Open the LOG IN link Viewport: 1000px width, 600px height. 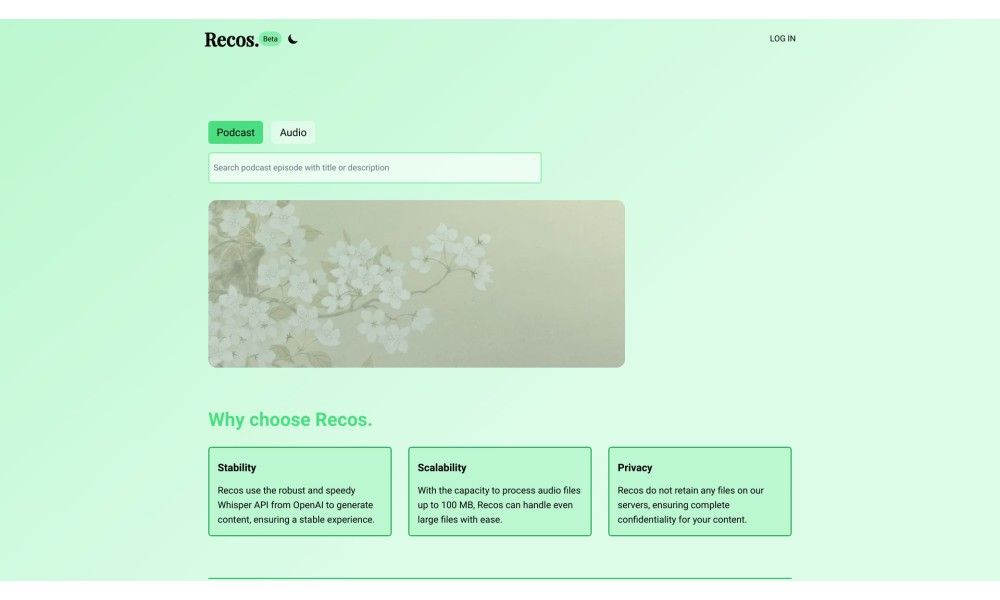pos(783,39)
